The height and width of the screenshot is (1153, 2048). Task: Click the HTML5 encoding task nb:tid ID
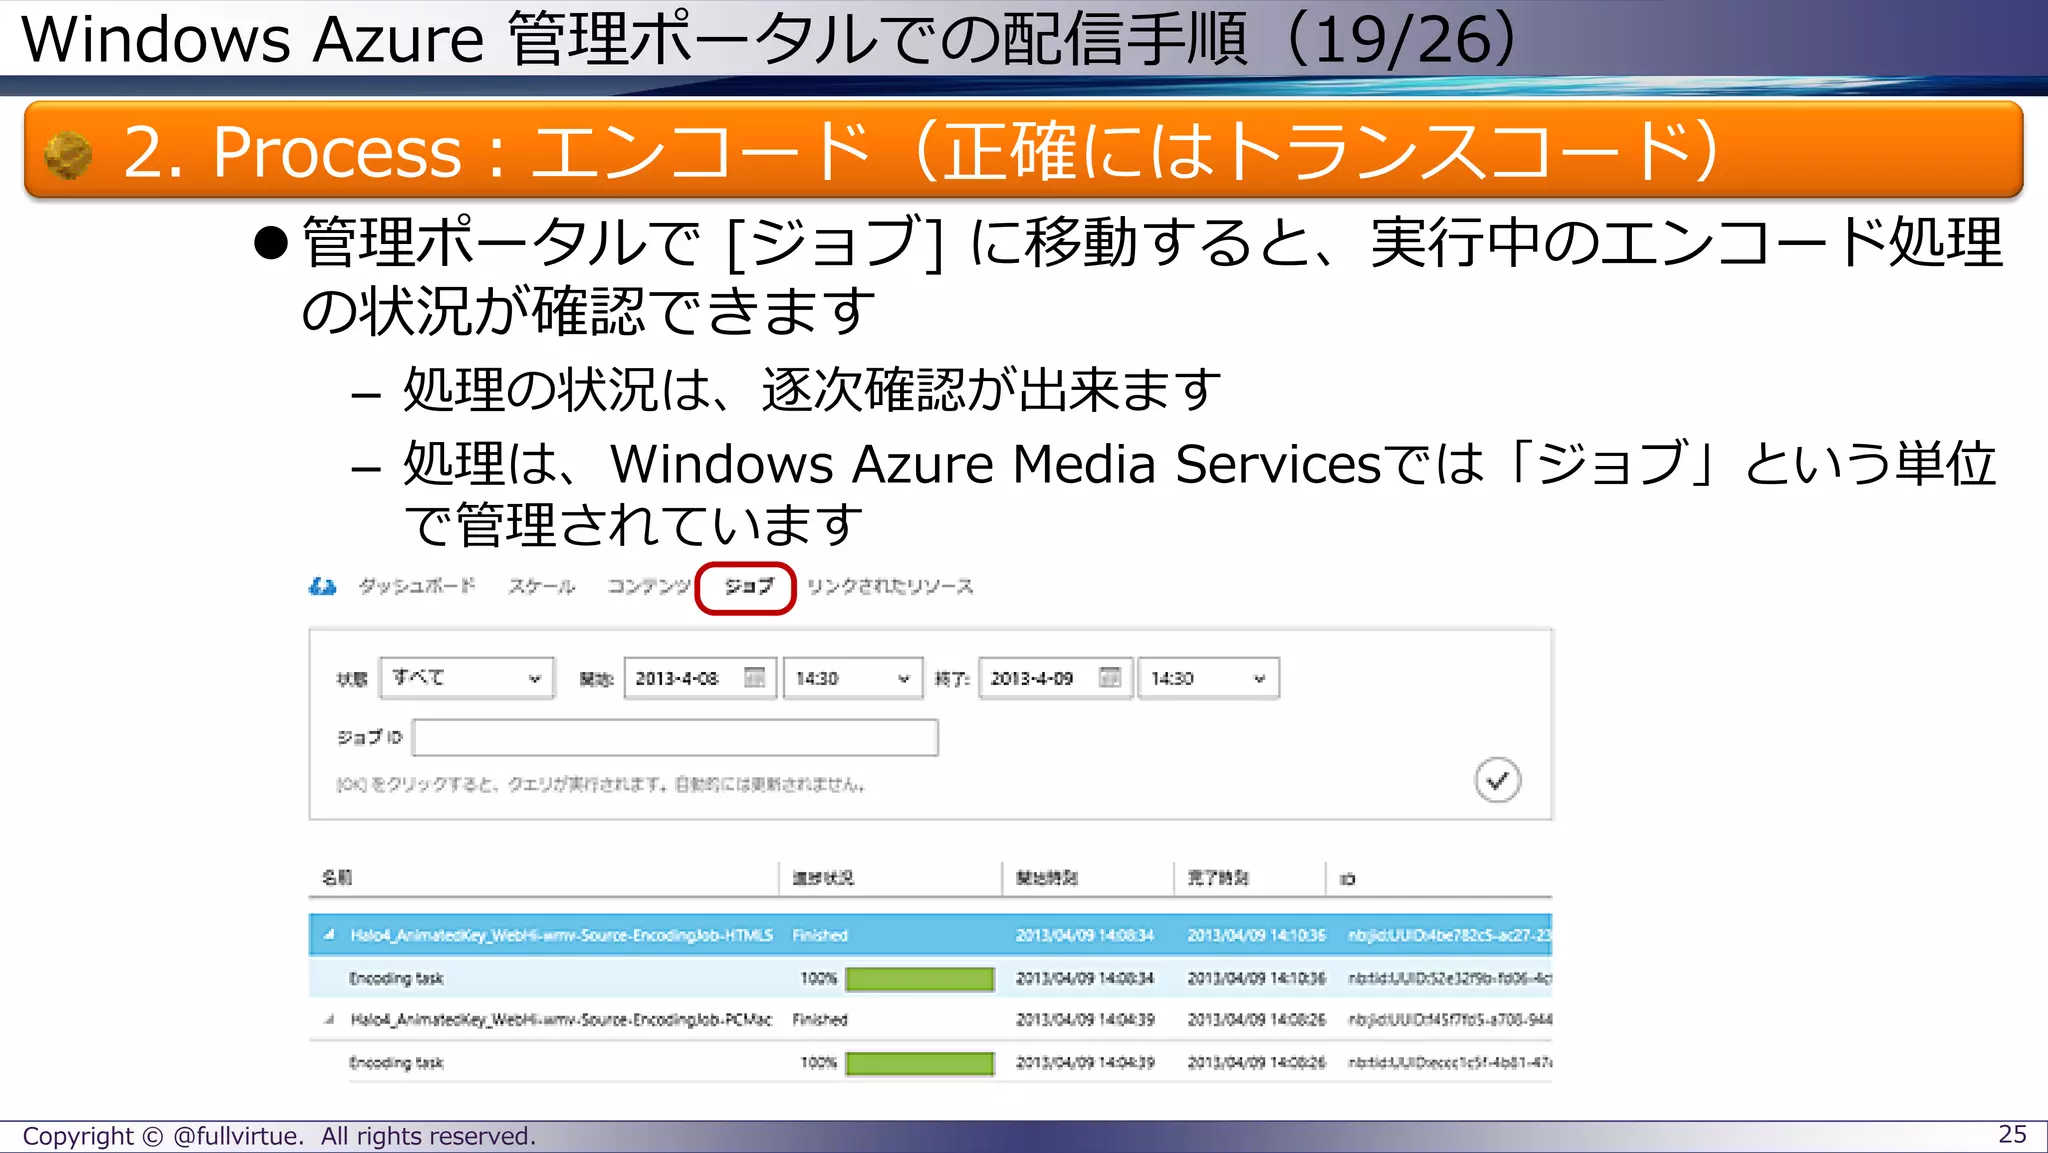1449,978
